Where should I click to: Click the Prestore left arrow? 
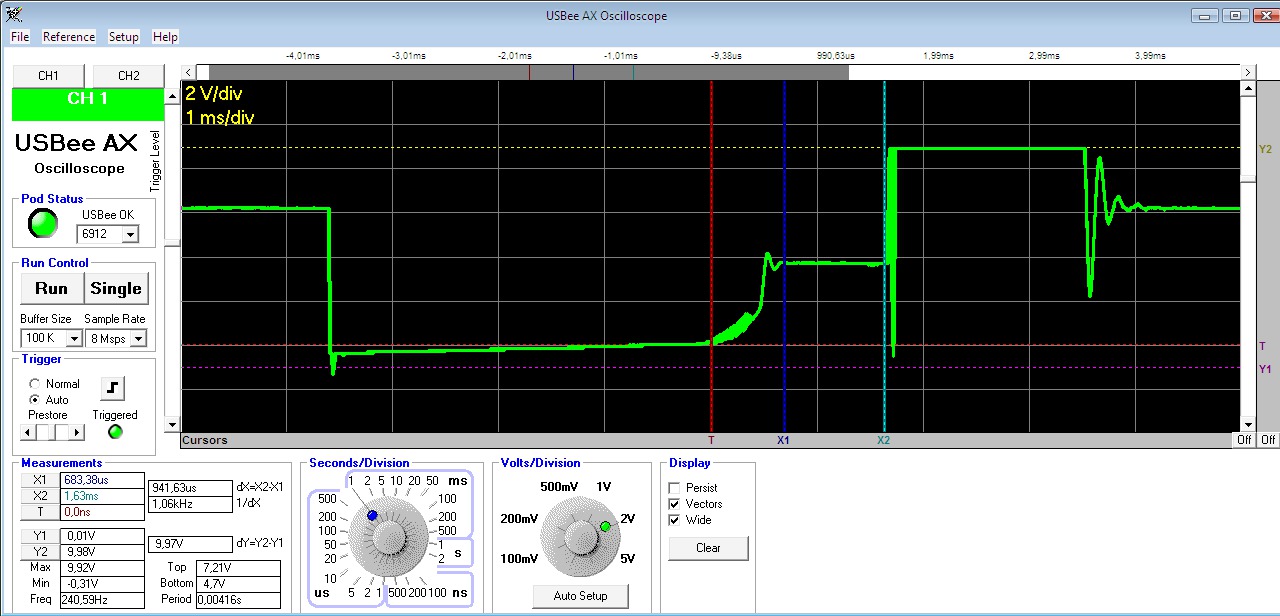point(29,432)
